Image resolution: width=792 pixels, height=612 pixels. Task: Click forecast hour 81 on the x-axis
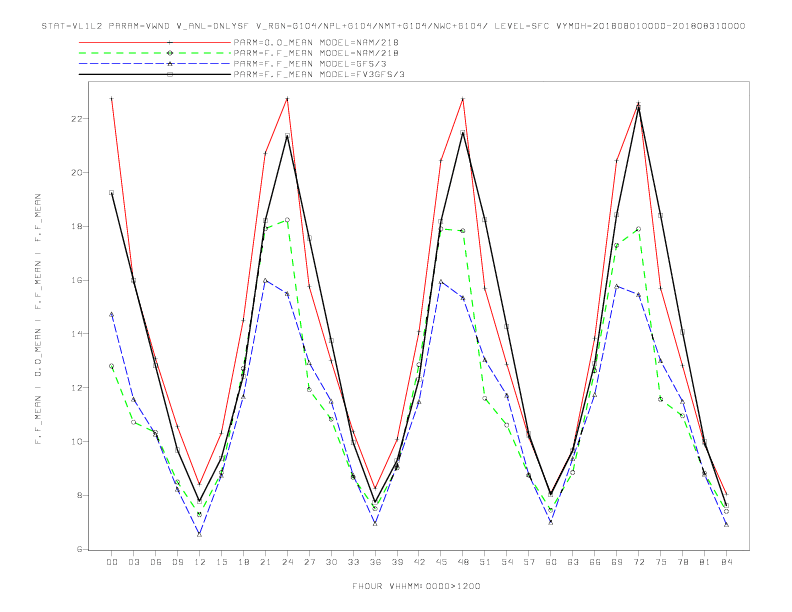point(705,562)
